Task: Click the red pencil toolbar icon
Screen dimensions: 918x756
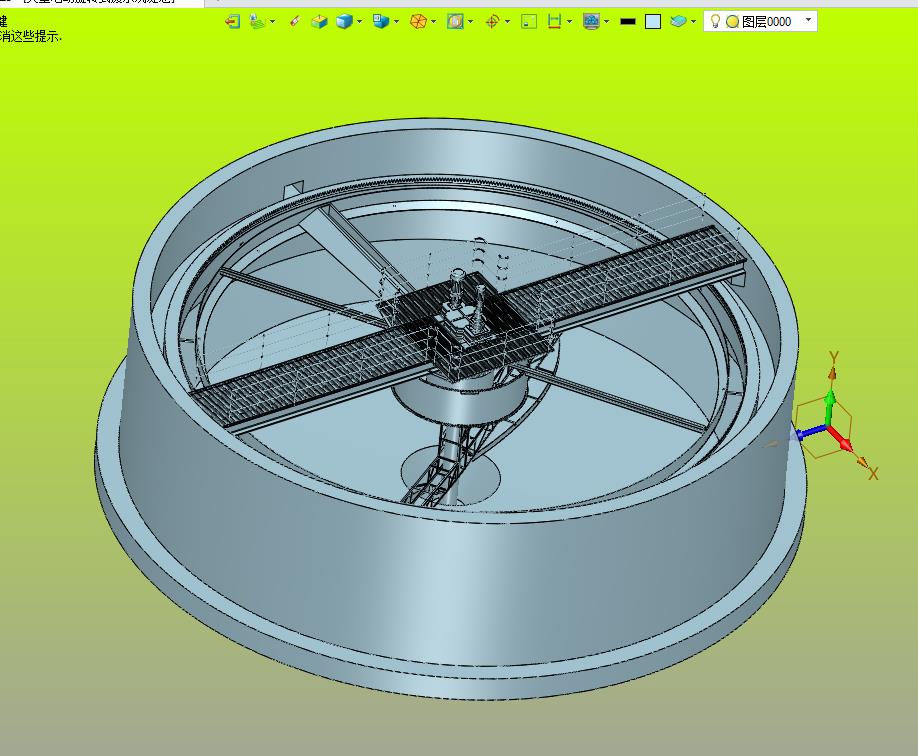Action: (x=294, y=21)
